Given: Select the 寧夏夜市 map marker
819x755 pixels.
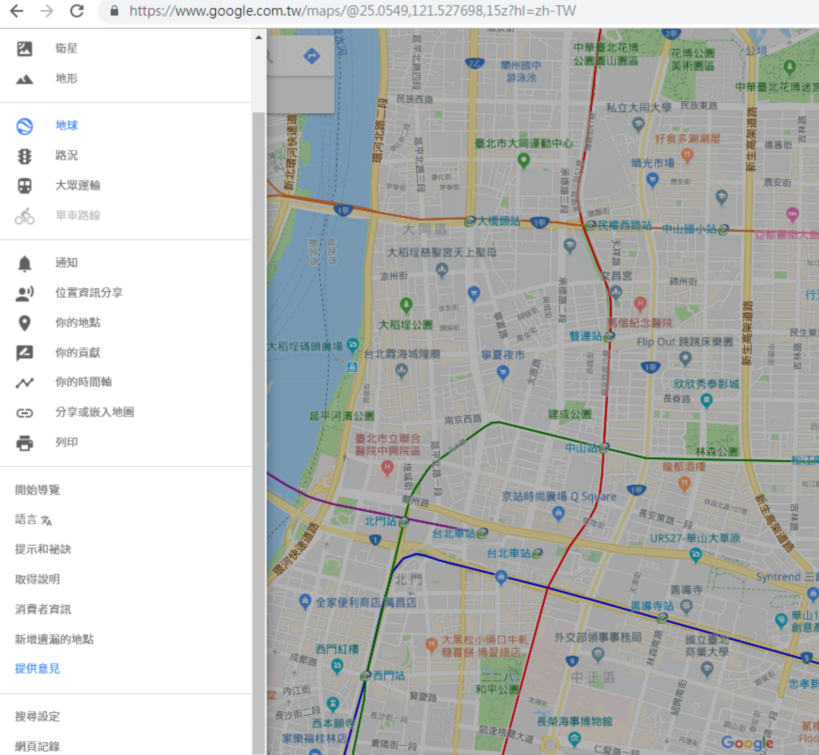Looking at the screenshot, I should 503,373.
